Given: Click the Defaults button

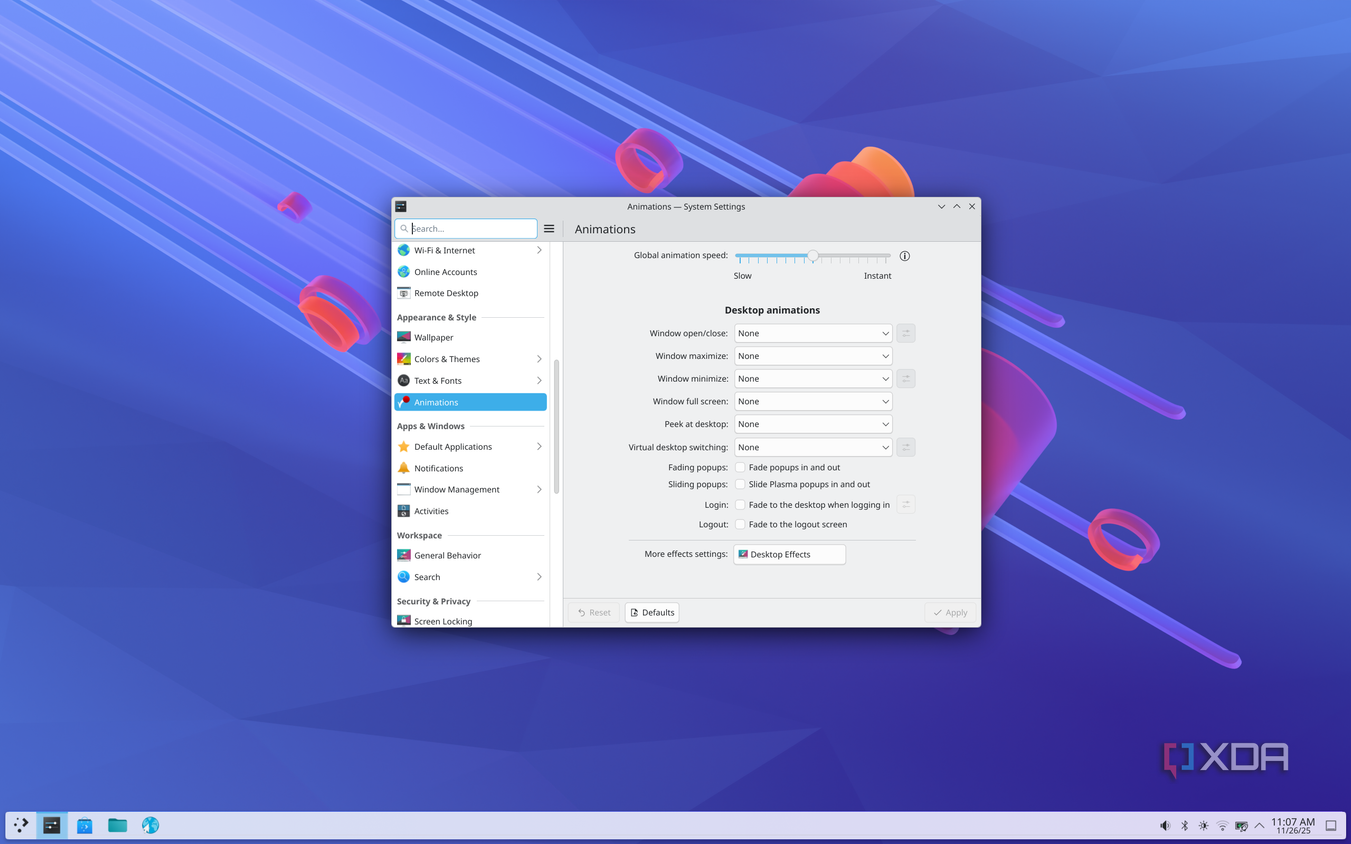Looking at the screenshot, I should pyautogui.click(x=652, y=612).
